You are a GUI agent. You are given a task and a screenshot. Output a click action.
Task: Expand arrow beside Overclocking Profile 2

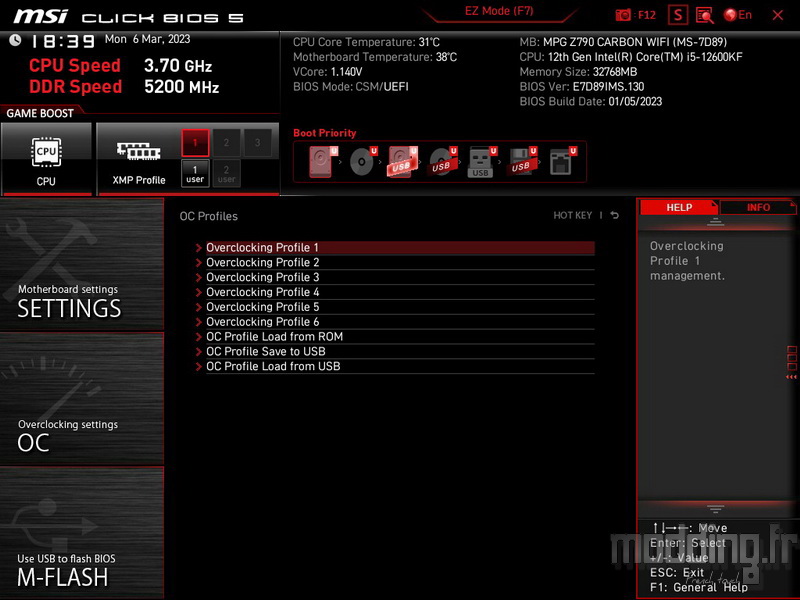(x=198, y=262)
